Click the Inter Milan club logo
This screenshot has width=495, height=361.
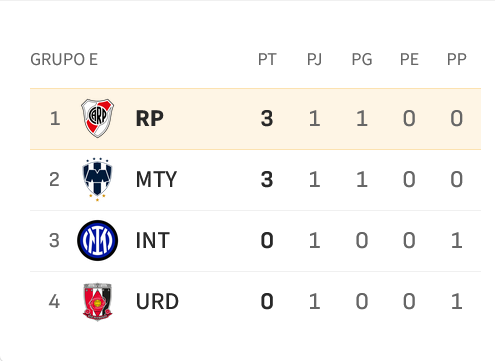(x=97, y=240)
